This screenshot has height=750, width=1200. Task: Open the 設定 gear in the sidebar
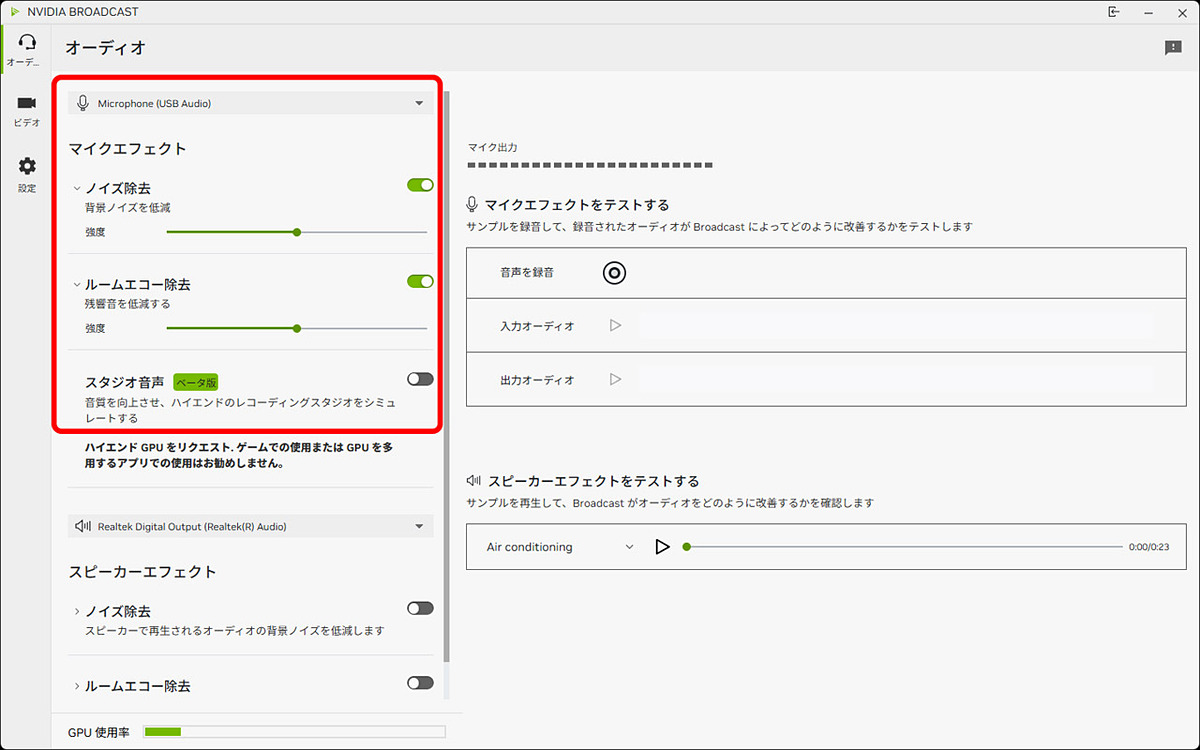(26, 173)
